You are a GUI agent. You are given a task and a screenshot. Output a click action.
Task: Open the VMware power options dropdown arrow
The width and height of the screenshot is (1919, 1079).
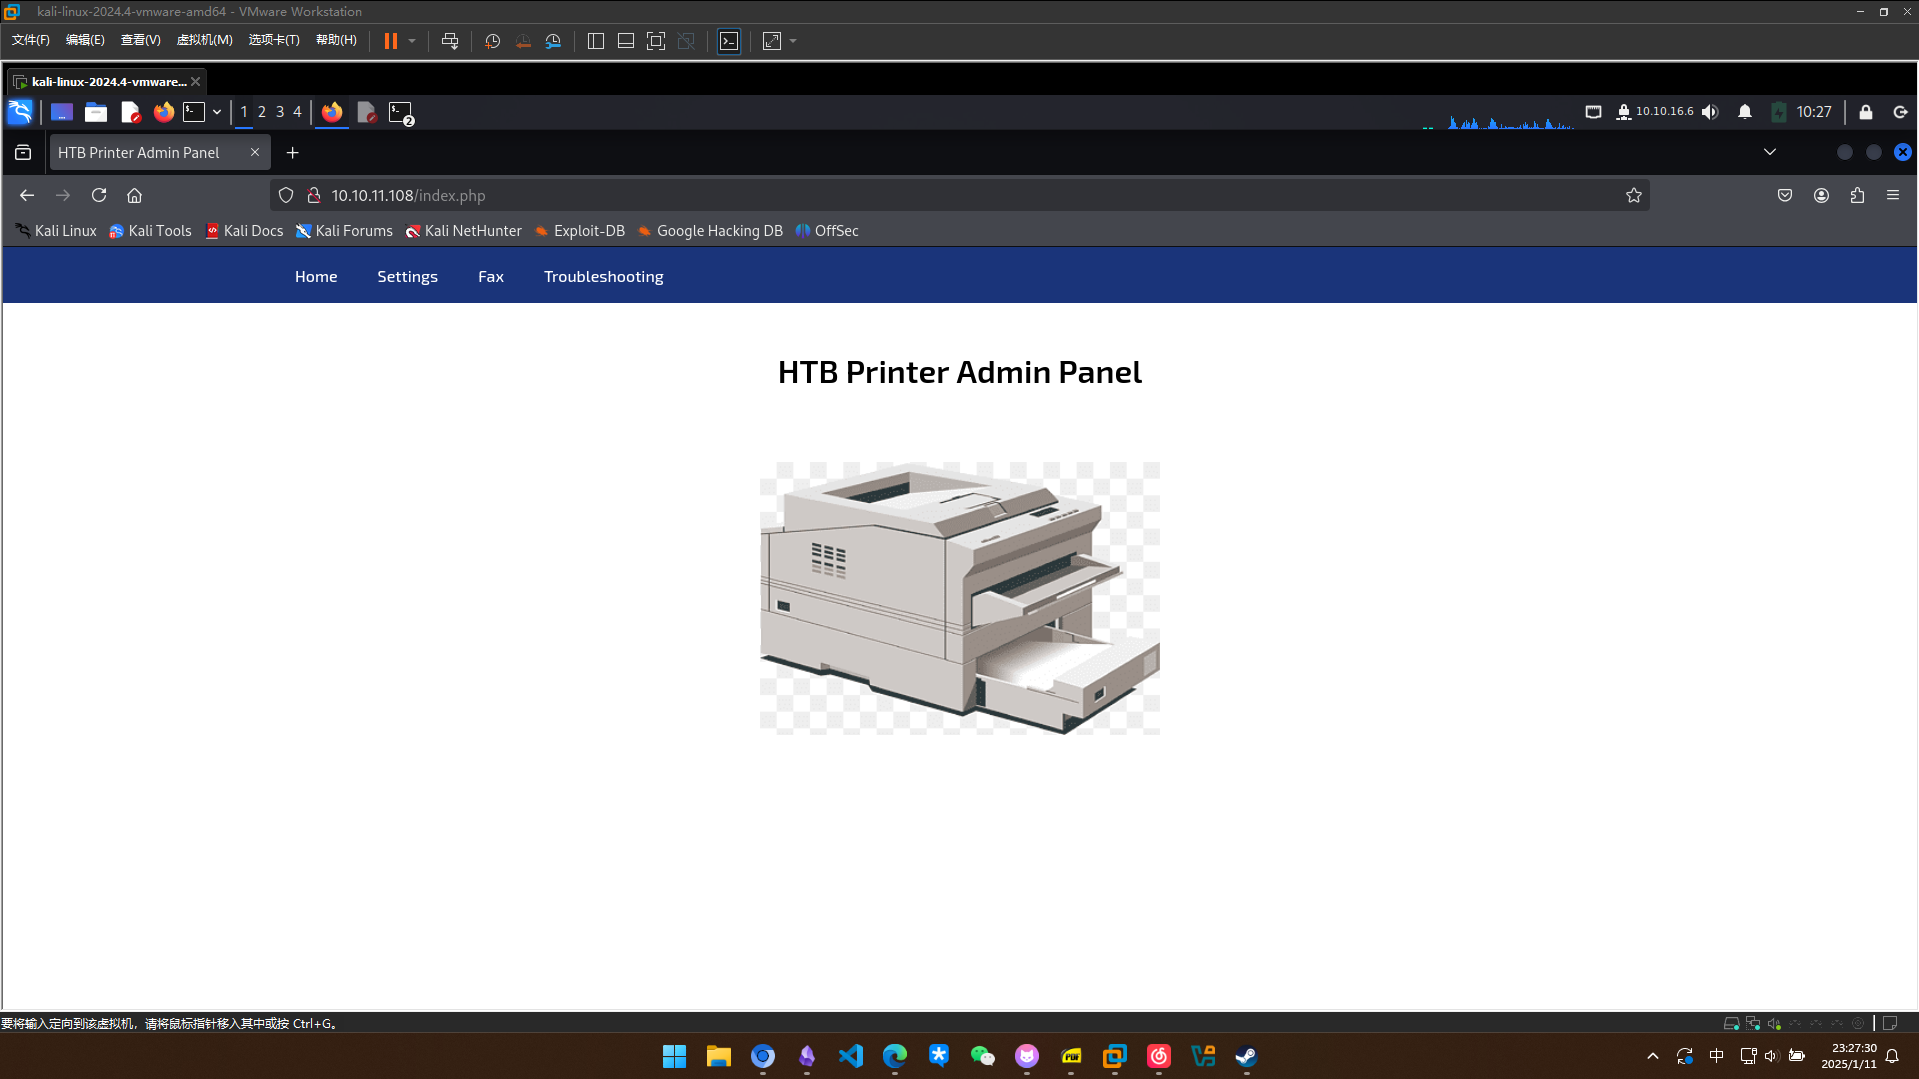(412, 41)
